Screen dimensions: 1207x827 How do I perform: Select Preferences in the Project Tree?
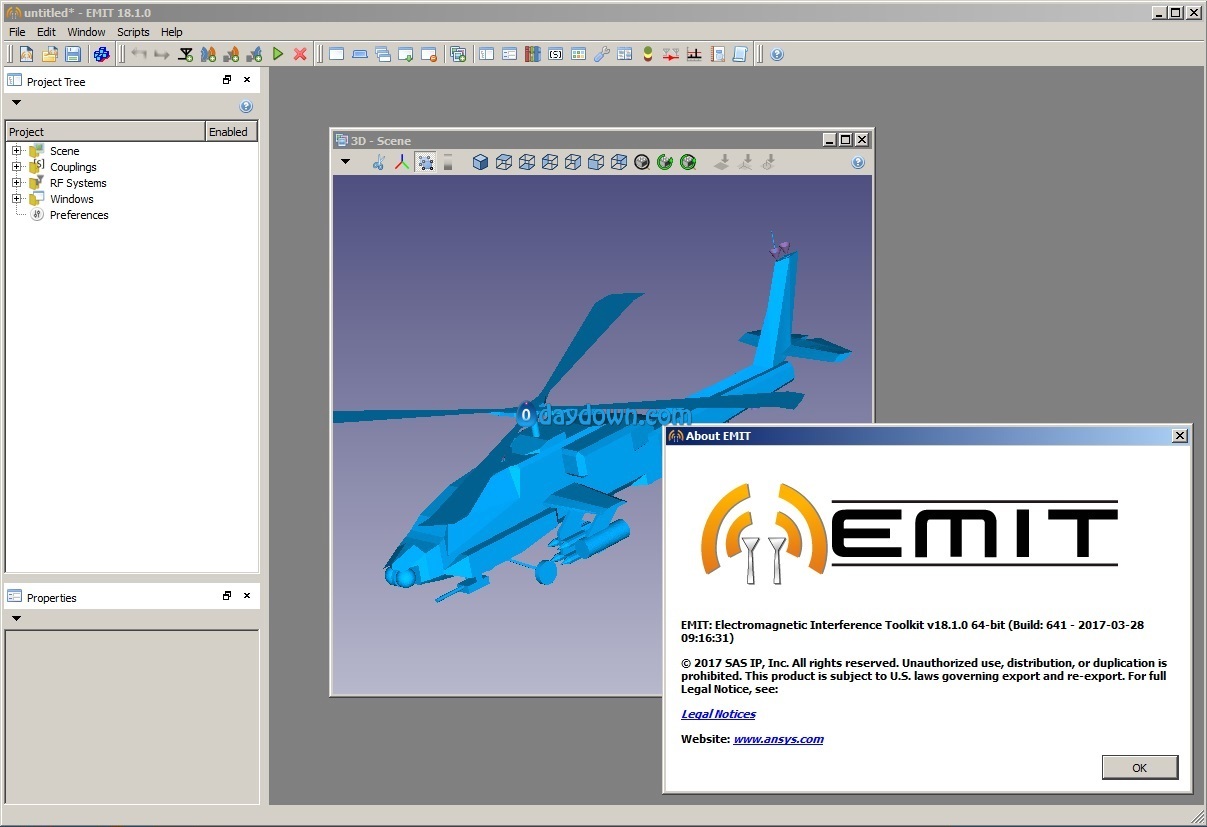[x=79, y=215]
